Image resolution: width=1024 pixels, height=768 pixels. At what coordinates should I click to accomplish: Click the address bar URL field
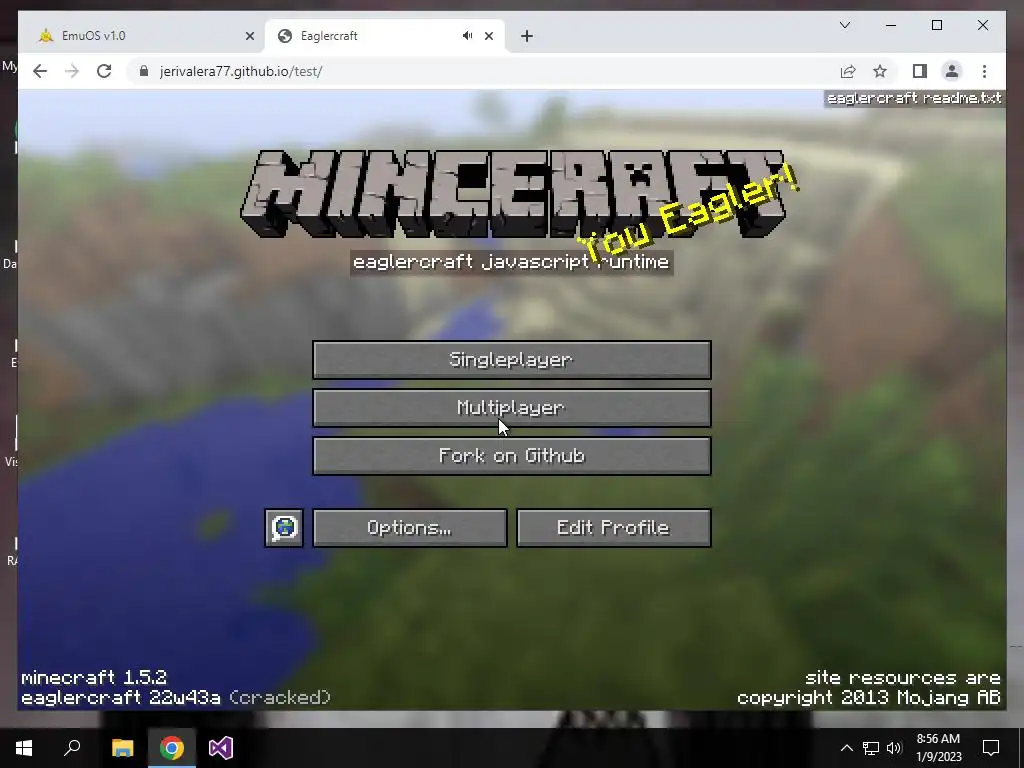(x=483, y=71)
